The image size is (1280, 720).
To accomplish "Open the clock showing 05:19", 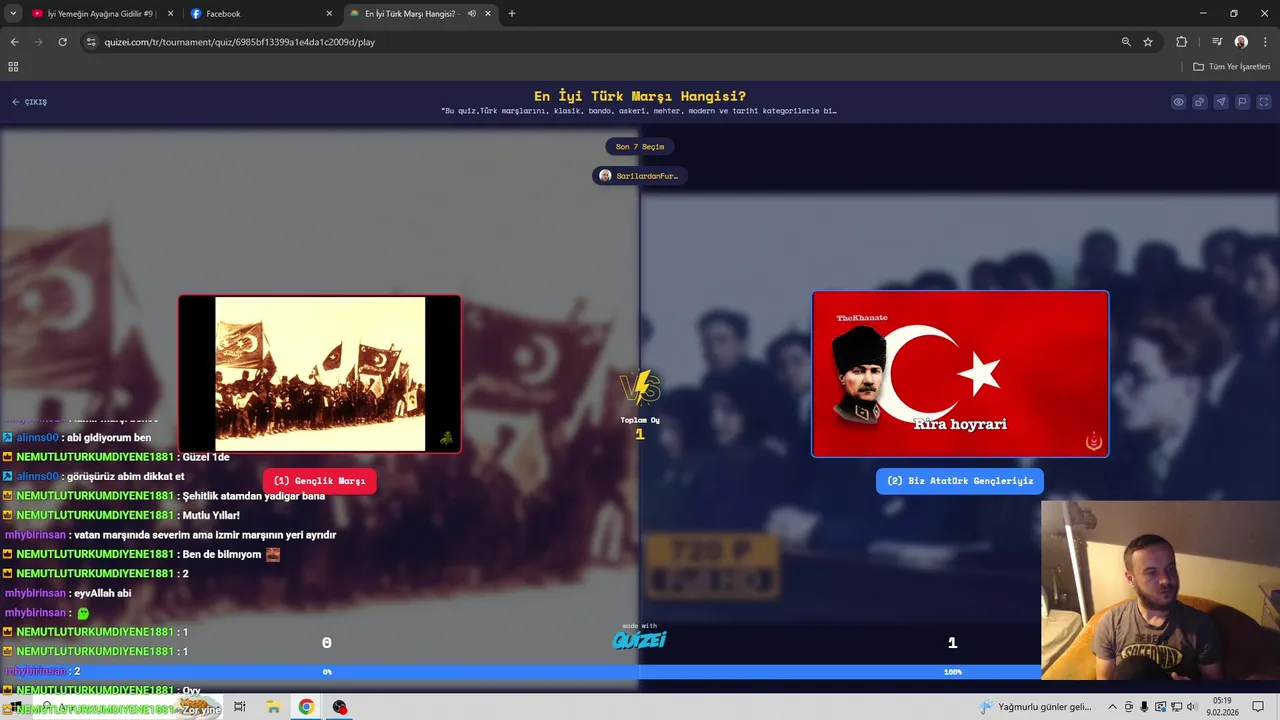I will [x=1222, y=707].
